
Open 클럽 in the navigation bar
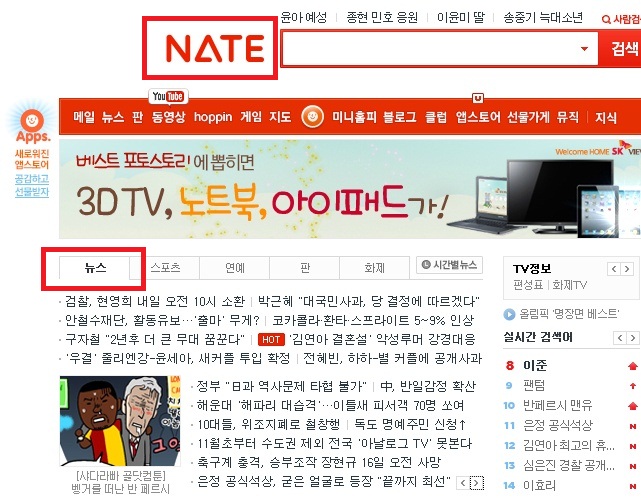(x=436, y=117)
